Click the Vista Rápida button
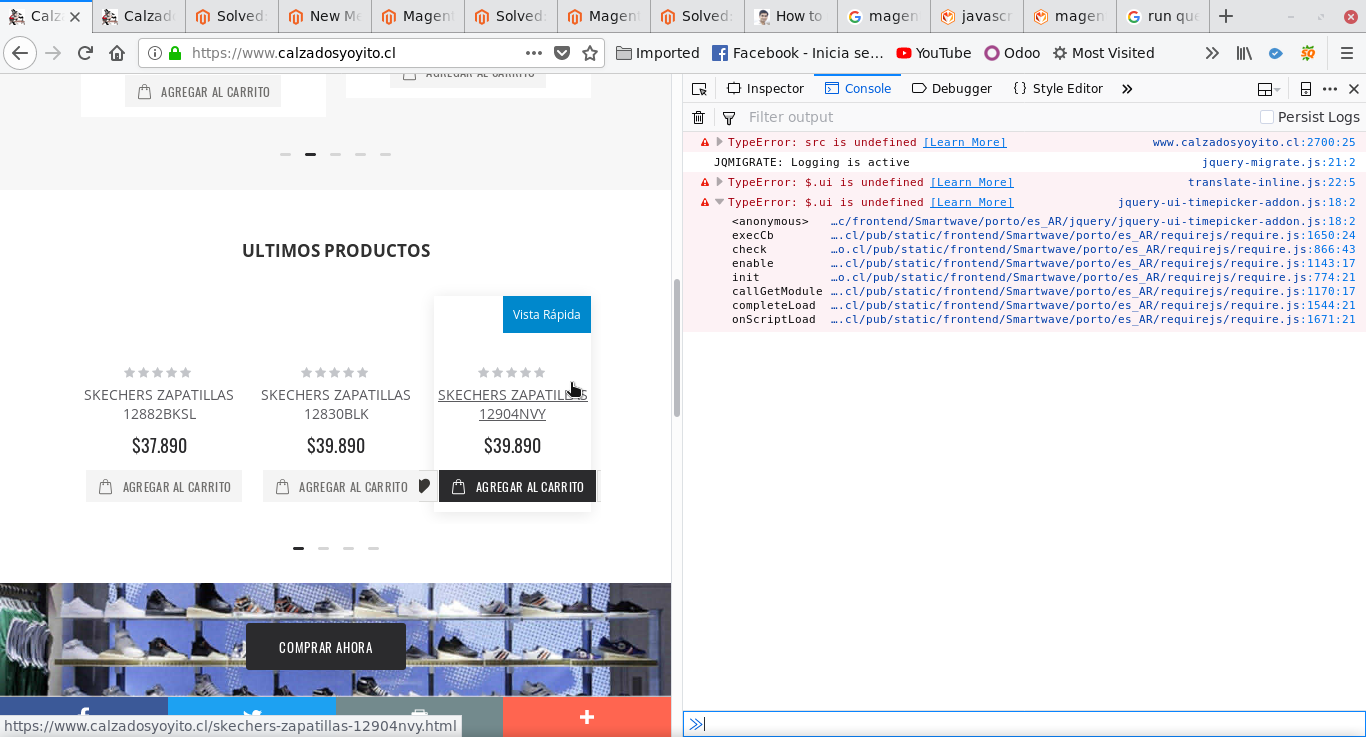1366x737 pixels. tap(546, 315)
